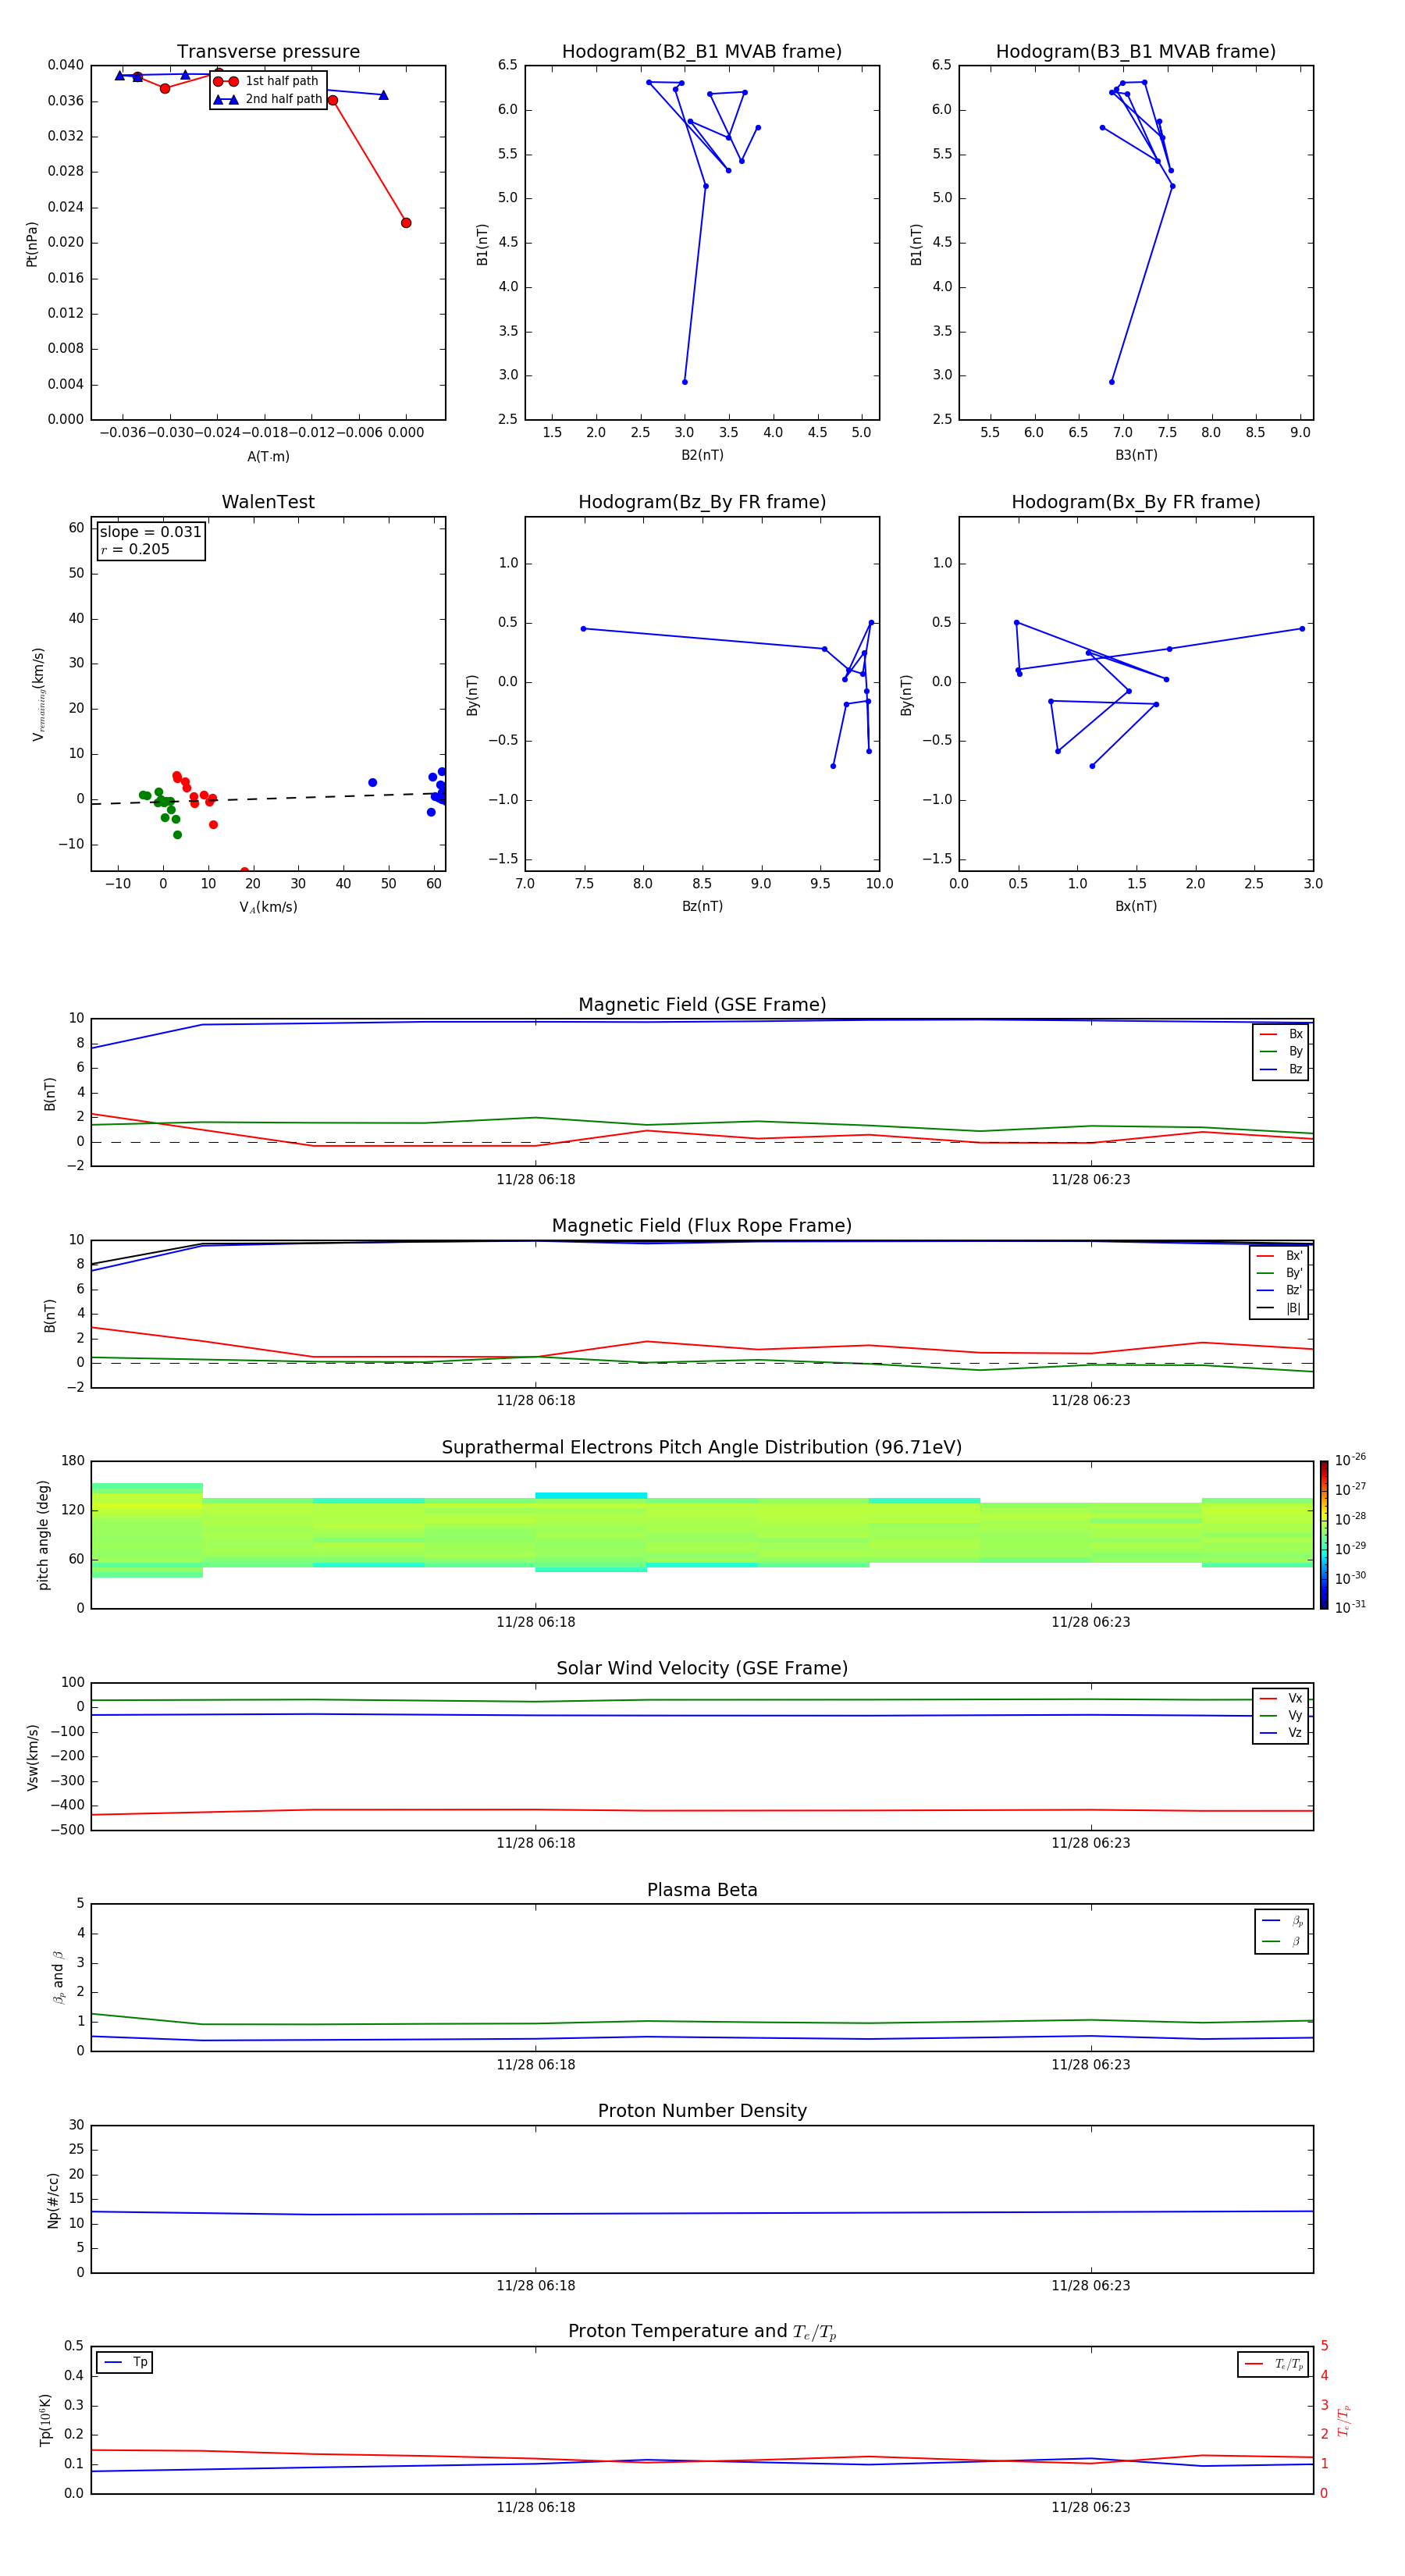Click the 'Transverse pressure' plot title

pos(268,52)
